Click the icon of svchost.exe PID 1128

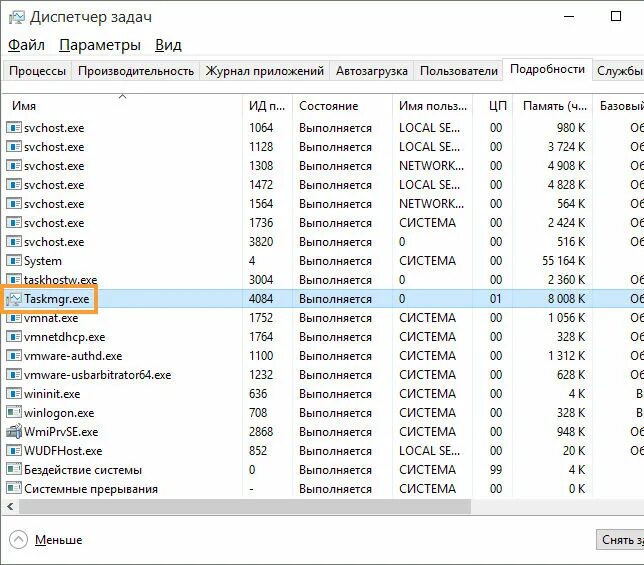[x=14, y=147]
